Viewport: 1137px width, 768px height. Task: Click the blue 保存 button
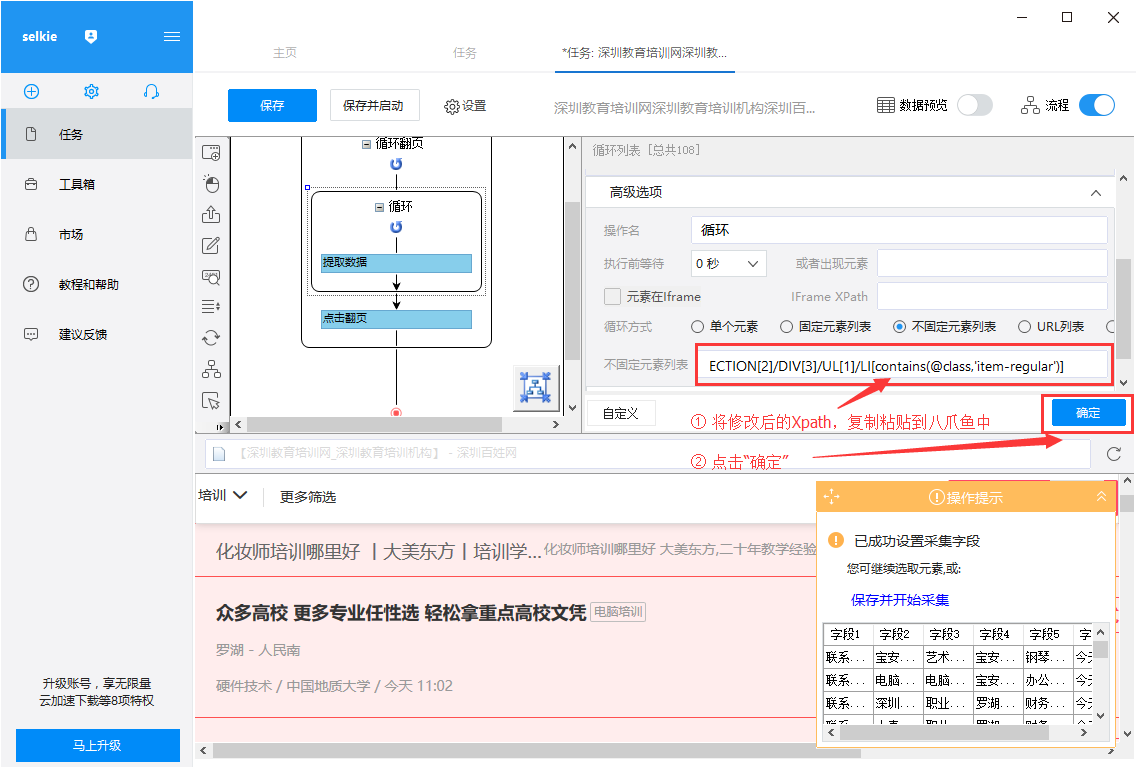[272, 106]
